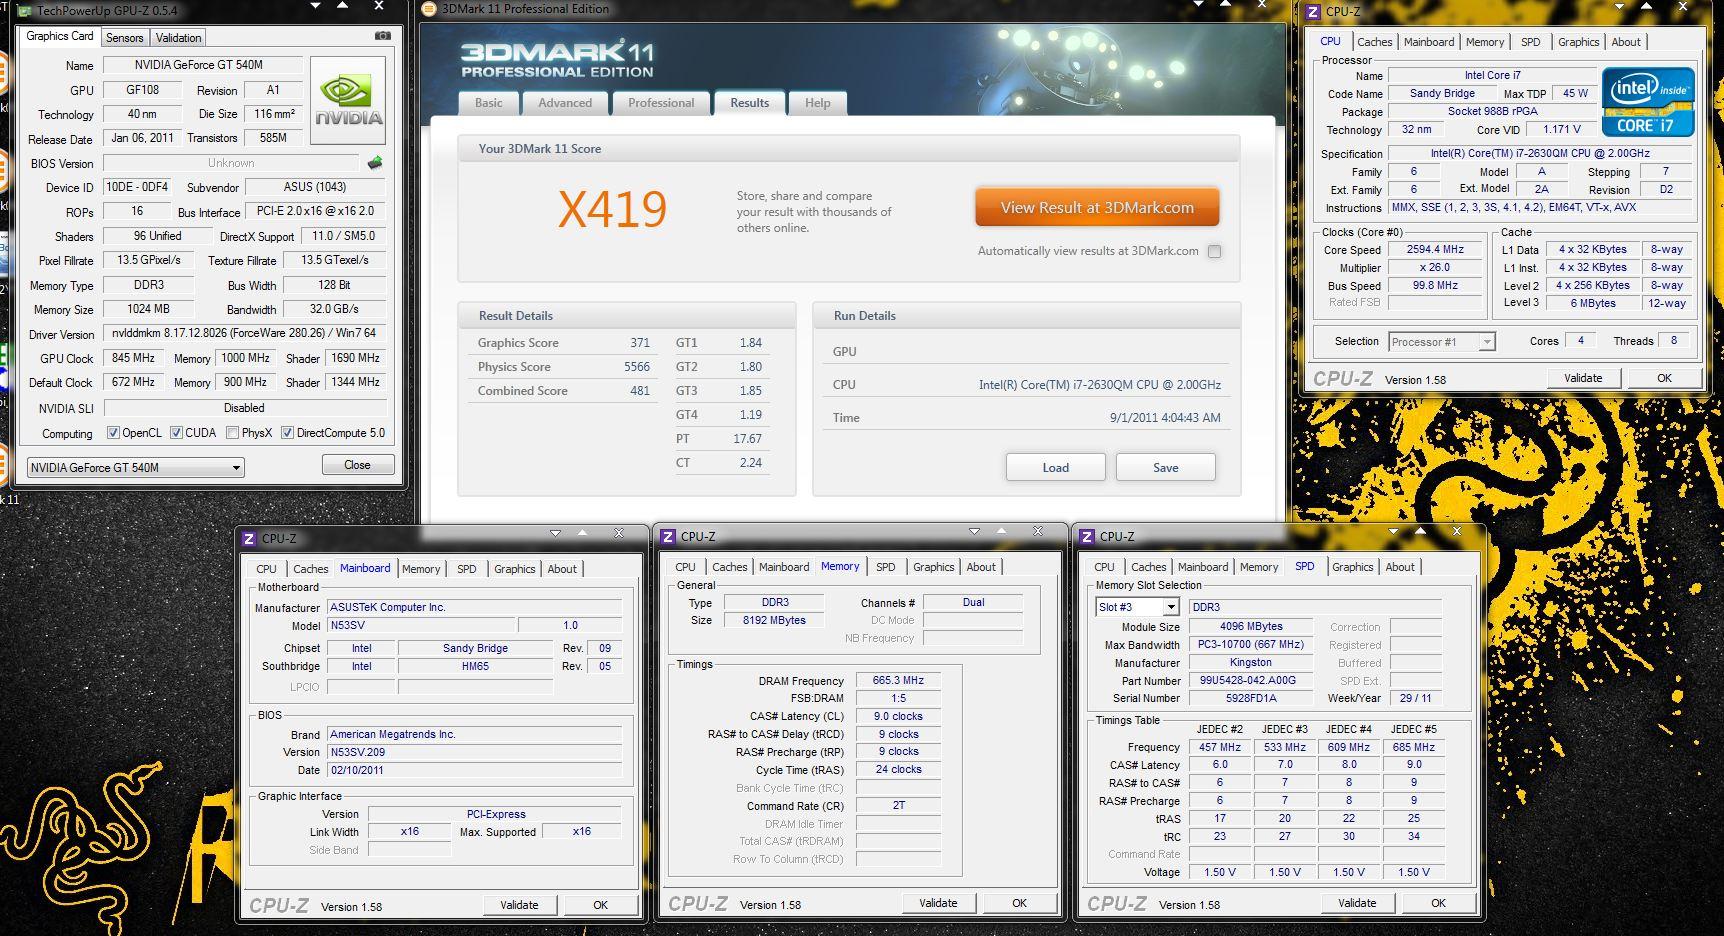The height and width of the screenshot is (936, 1724).
Task: Click the TechPowerUp GPU-Z title bar icon
Action: coord(26,10)
